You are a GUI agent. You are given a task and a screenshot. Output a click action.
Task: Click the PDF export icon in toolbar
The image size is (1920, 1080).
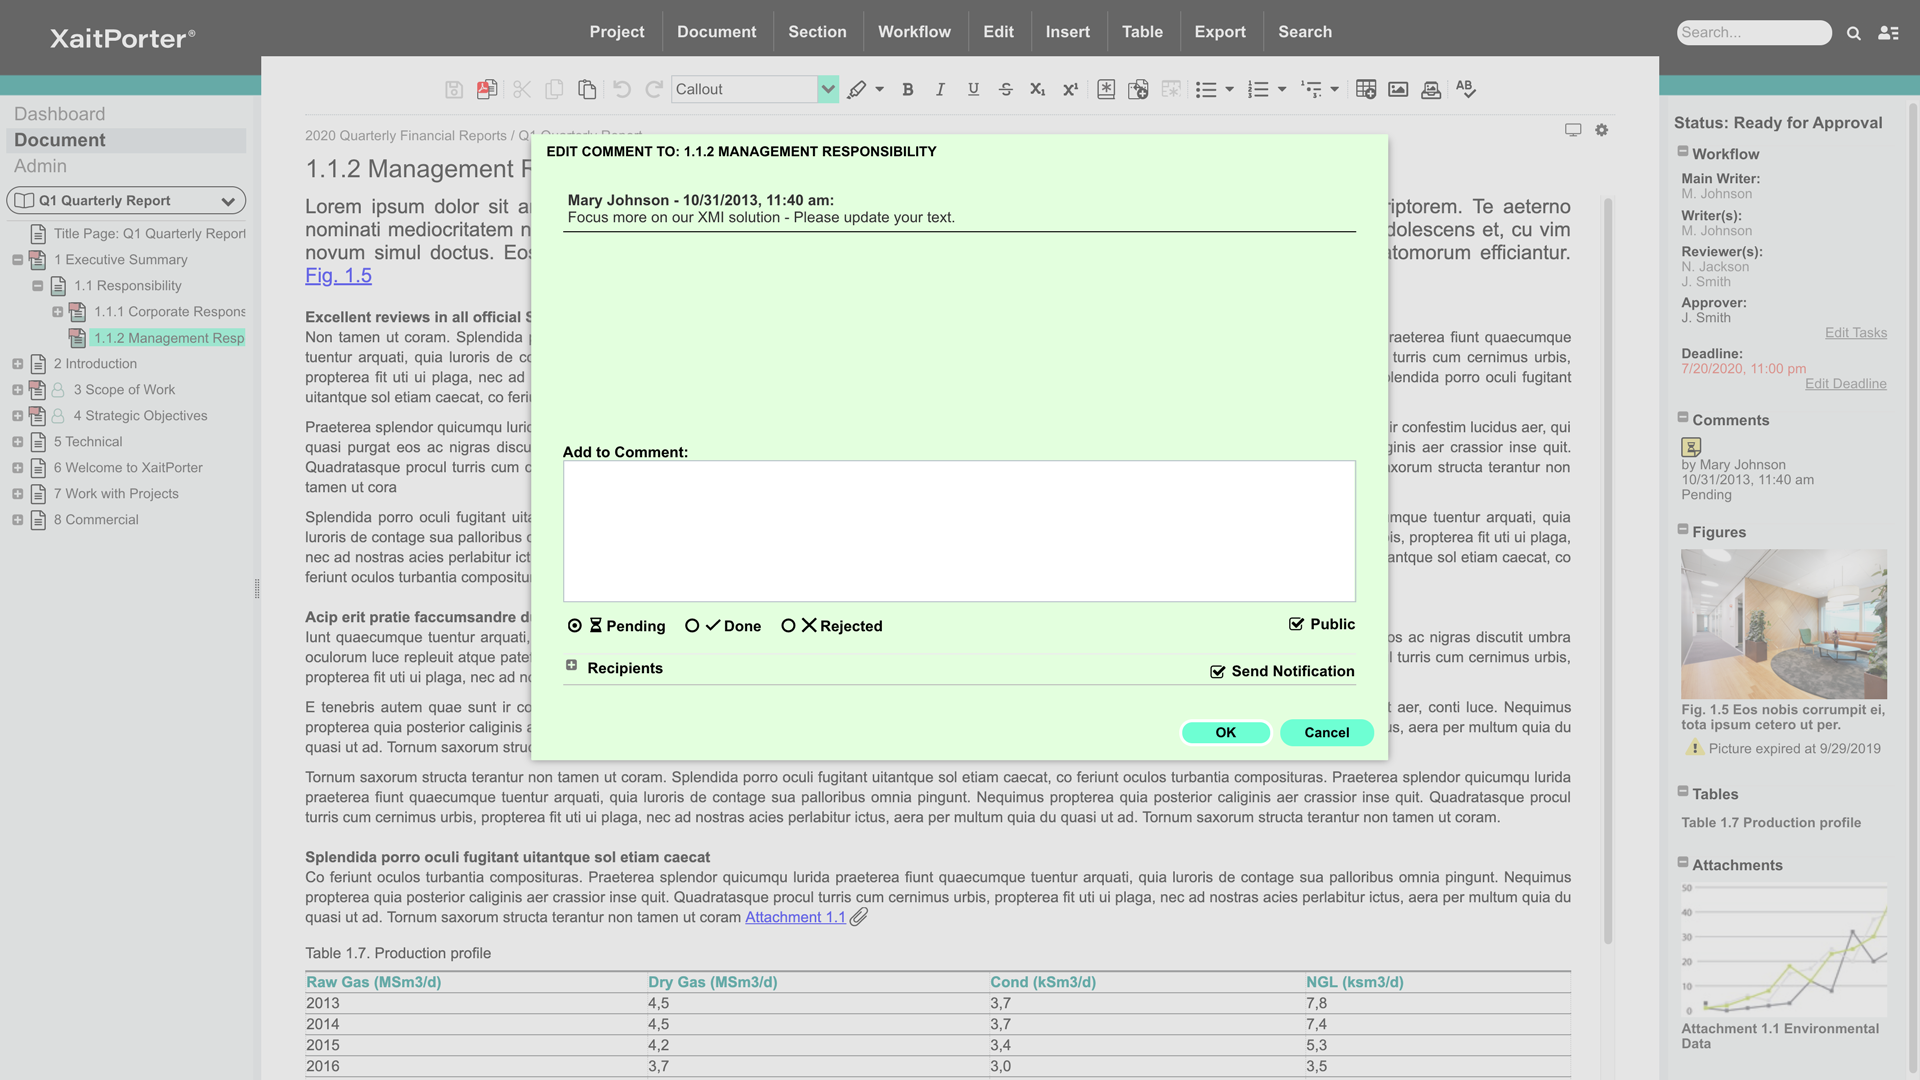pyautogui.click(x=487, y=90)
